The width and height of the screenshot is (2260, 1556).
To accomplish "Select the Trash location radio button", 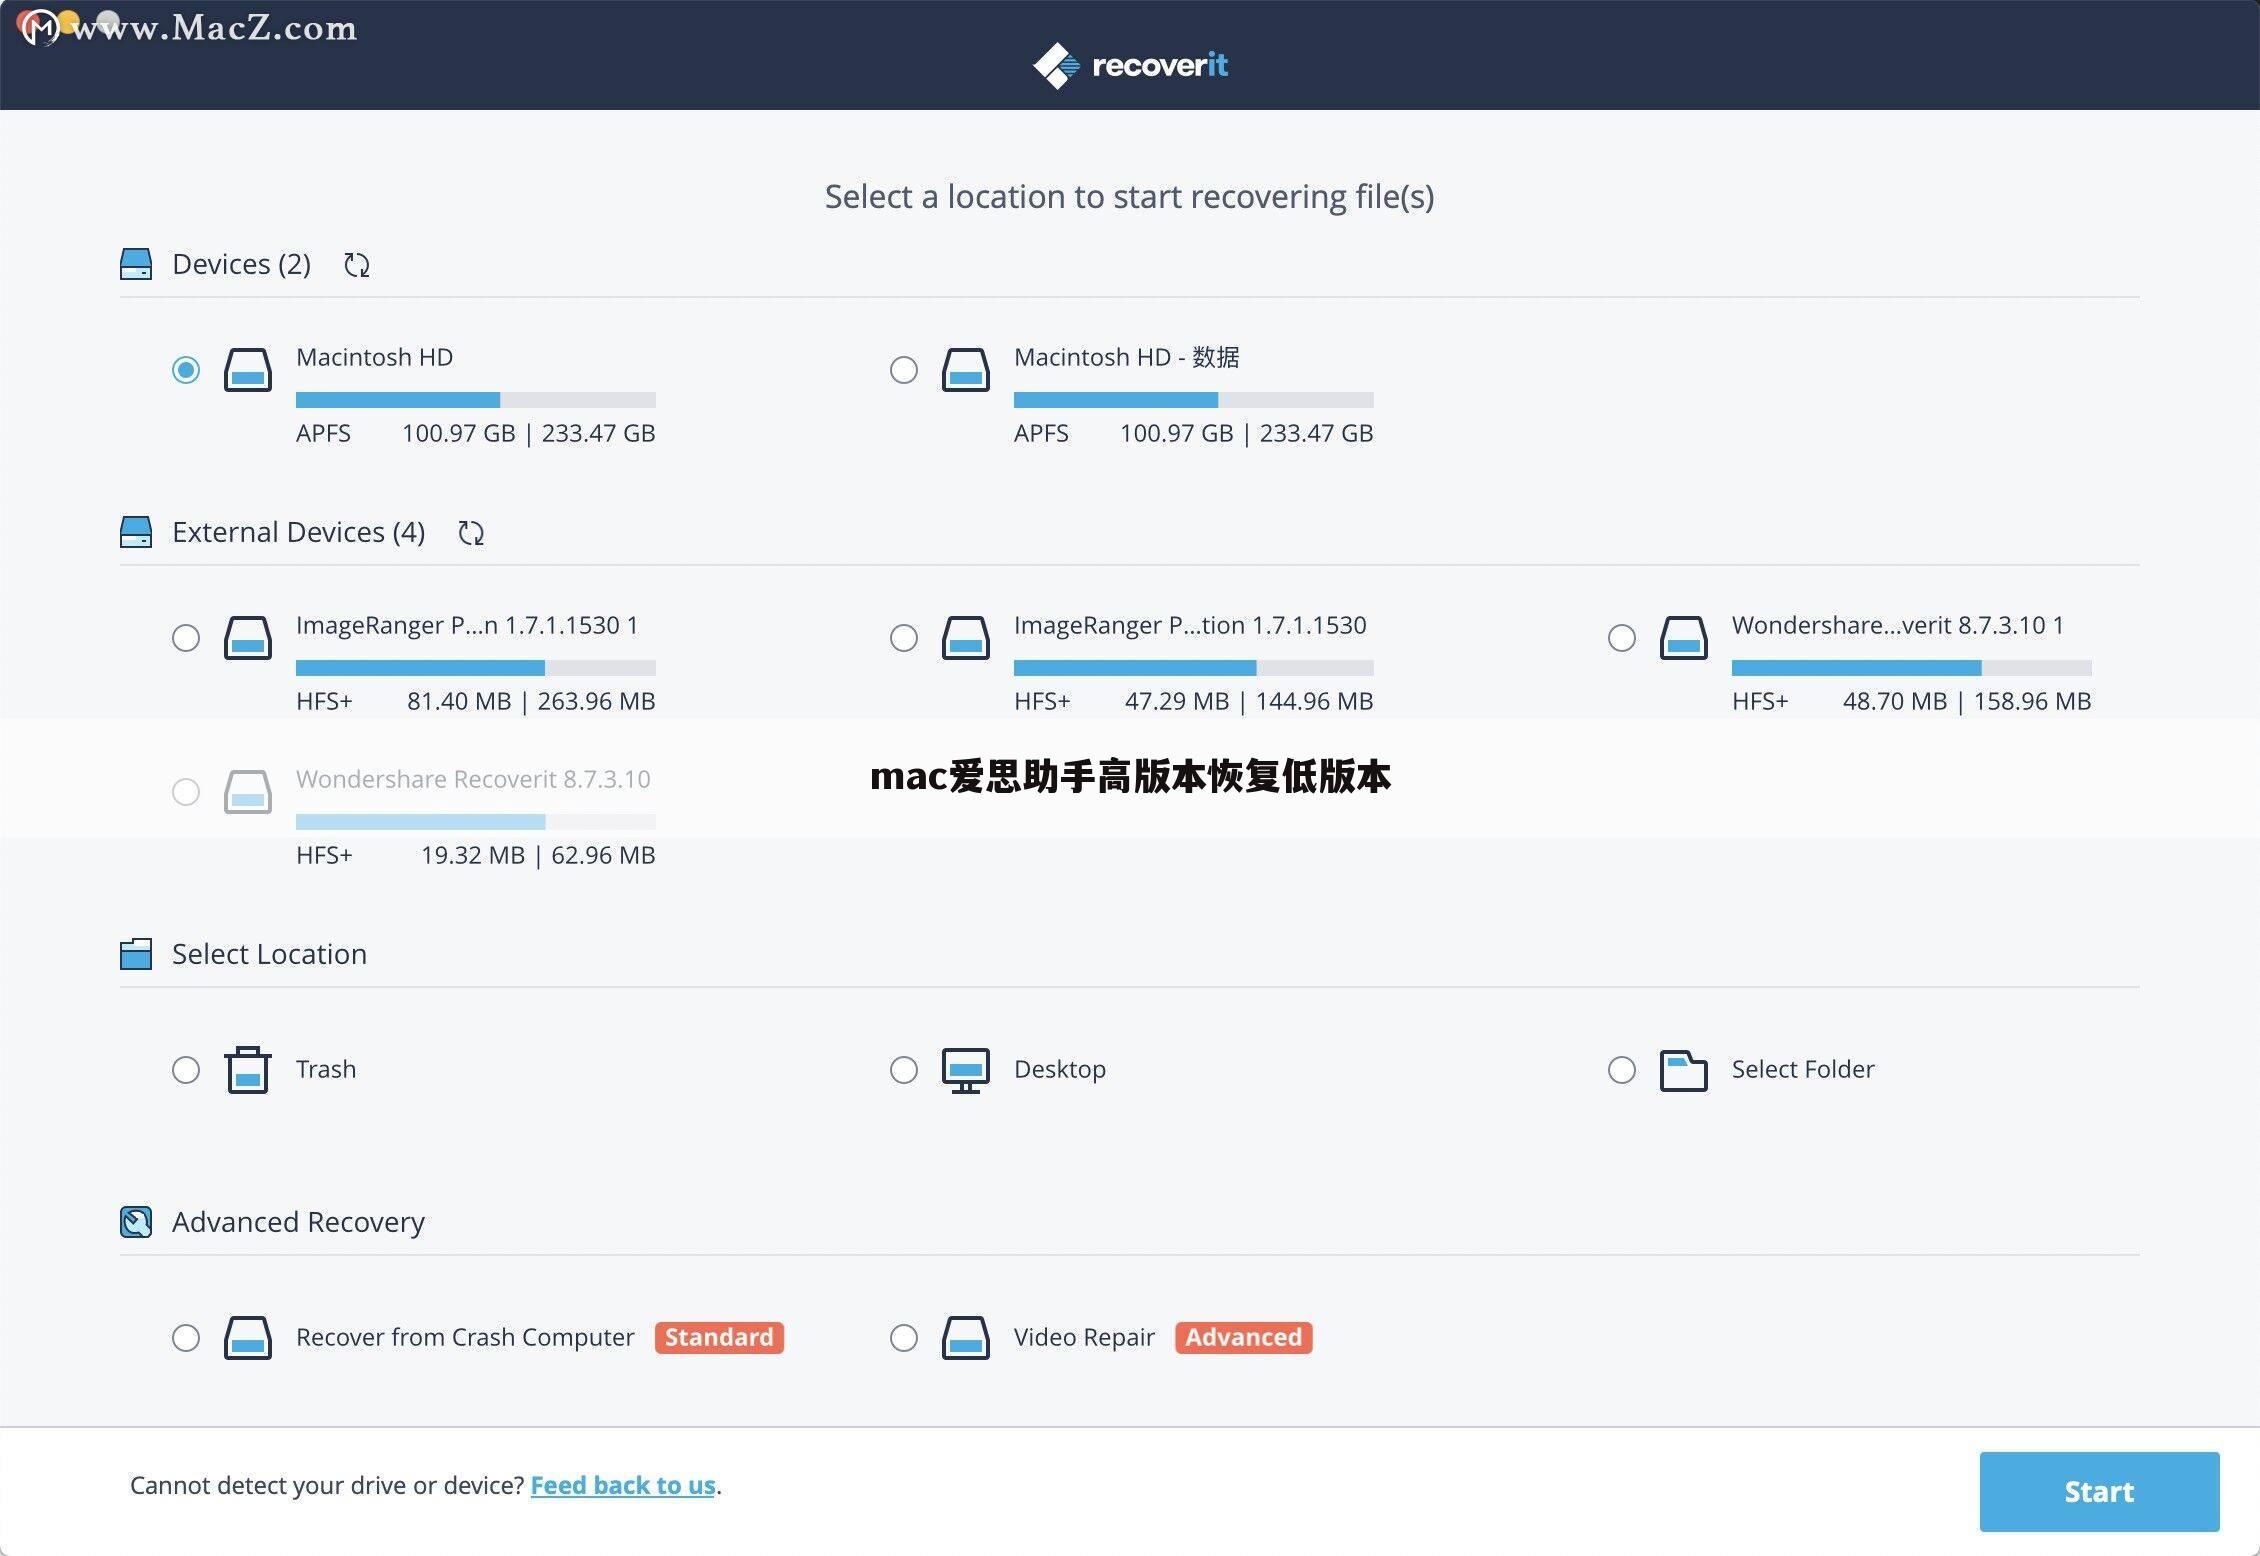I will click(x=186, y=1070).
